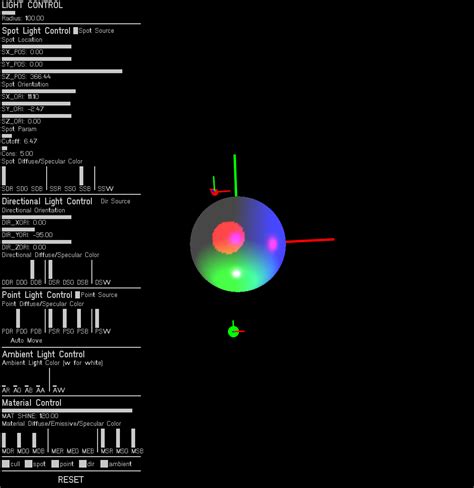Click the SDR vertical color slider

point(4,176)
